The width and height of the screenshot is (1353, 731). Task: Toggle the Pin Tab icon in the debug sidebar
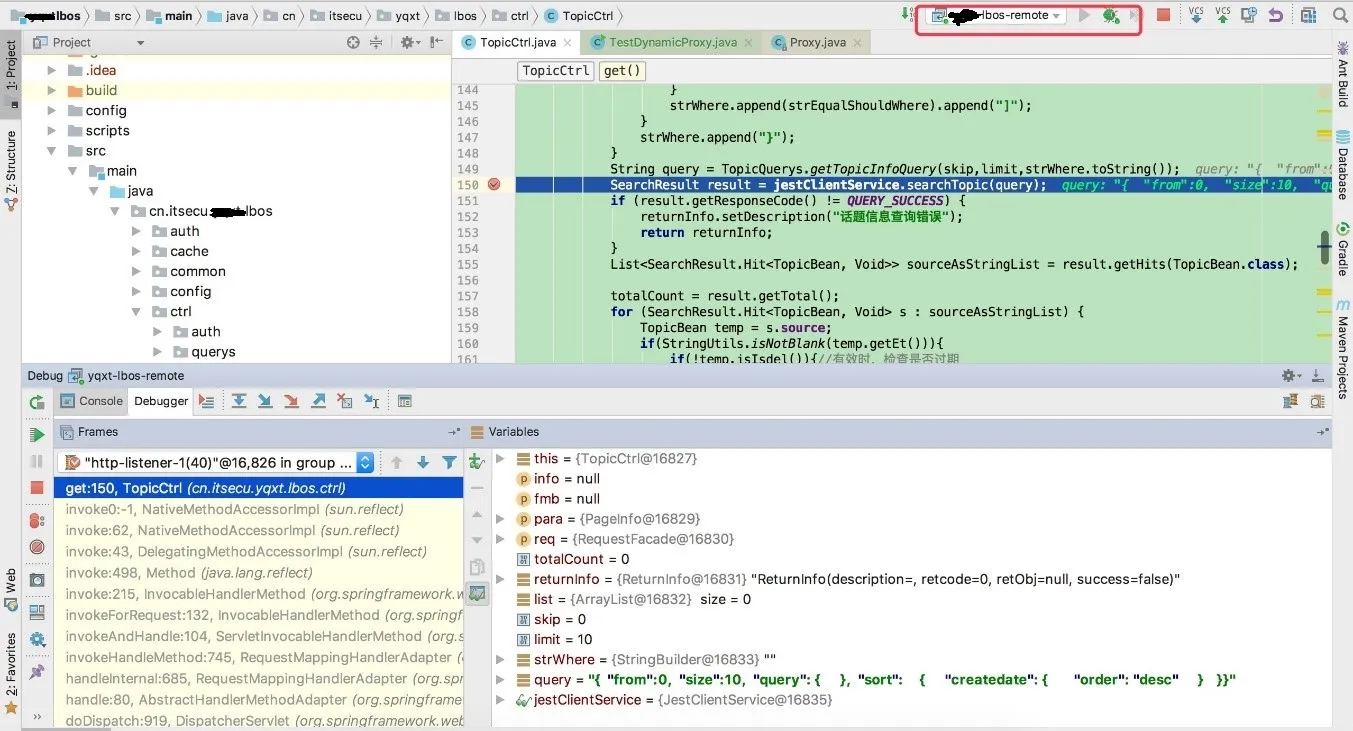[x=37, y=672]
